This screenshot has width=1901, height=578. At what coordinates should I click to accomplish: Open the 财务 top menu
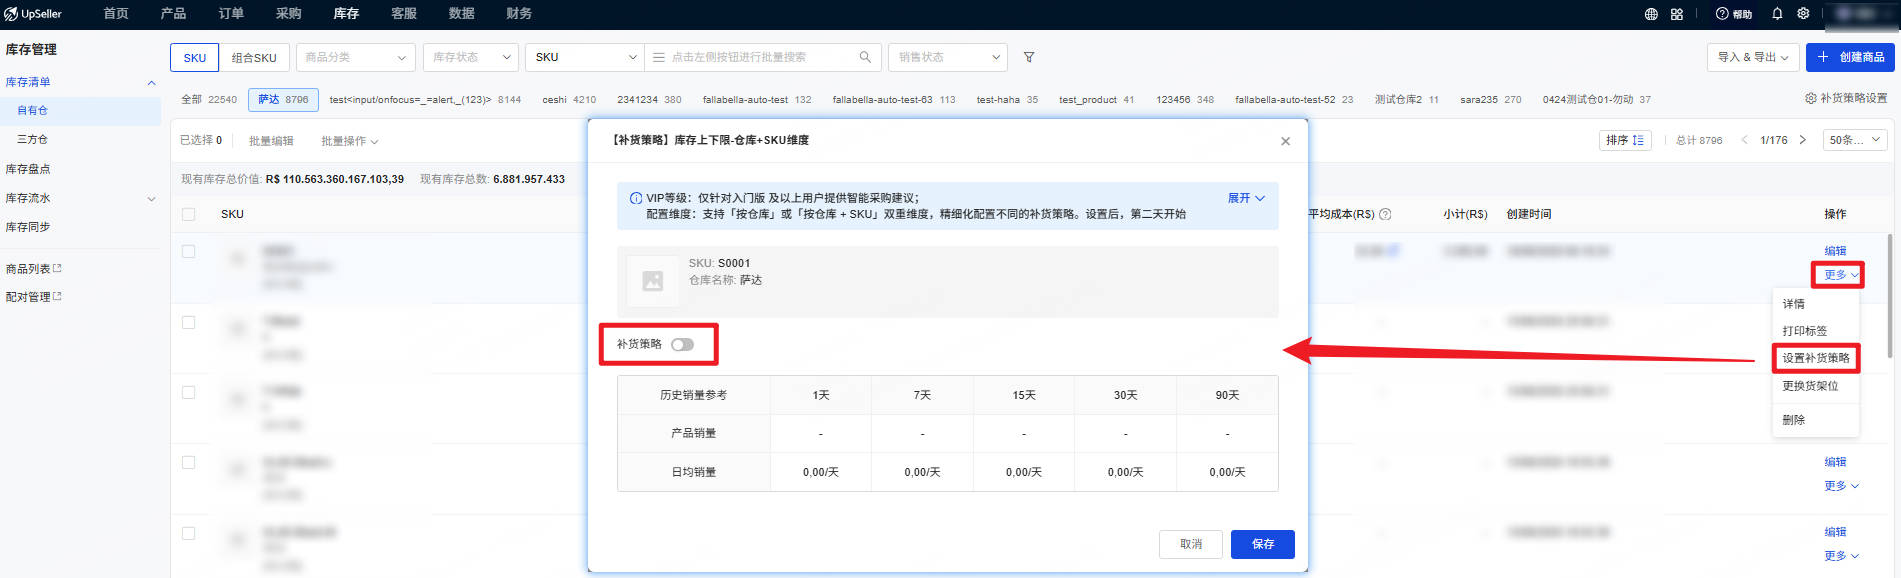point(519,14)
